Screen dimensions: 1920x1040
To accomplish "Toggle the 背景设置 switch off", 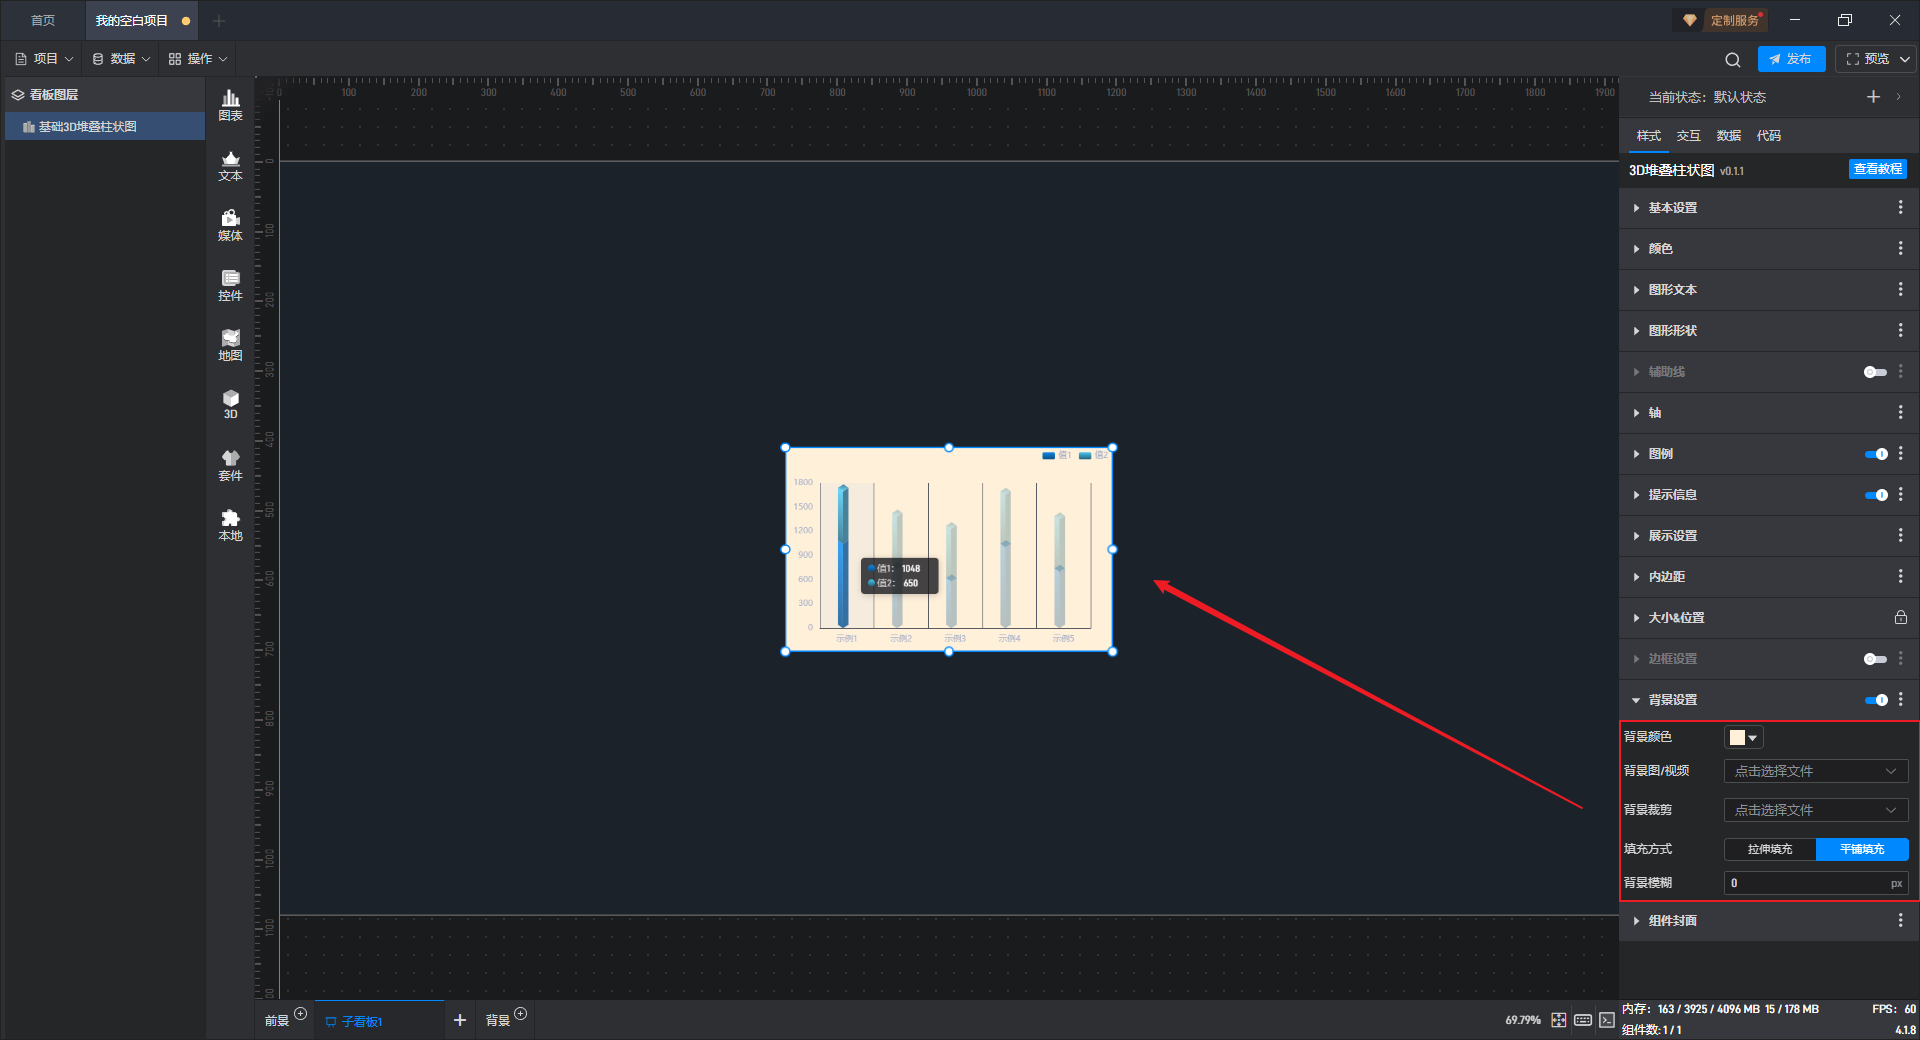I will coord(1876,700).
